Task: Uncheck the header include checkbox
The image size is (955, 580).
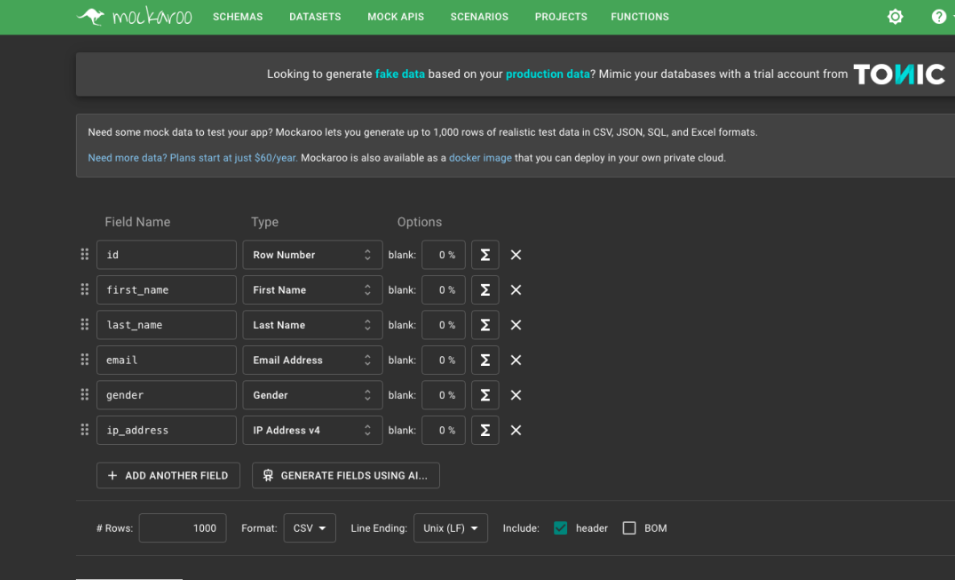Action: click(560, 528)
